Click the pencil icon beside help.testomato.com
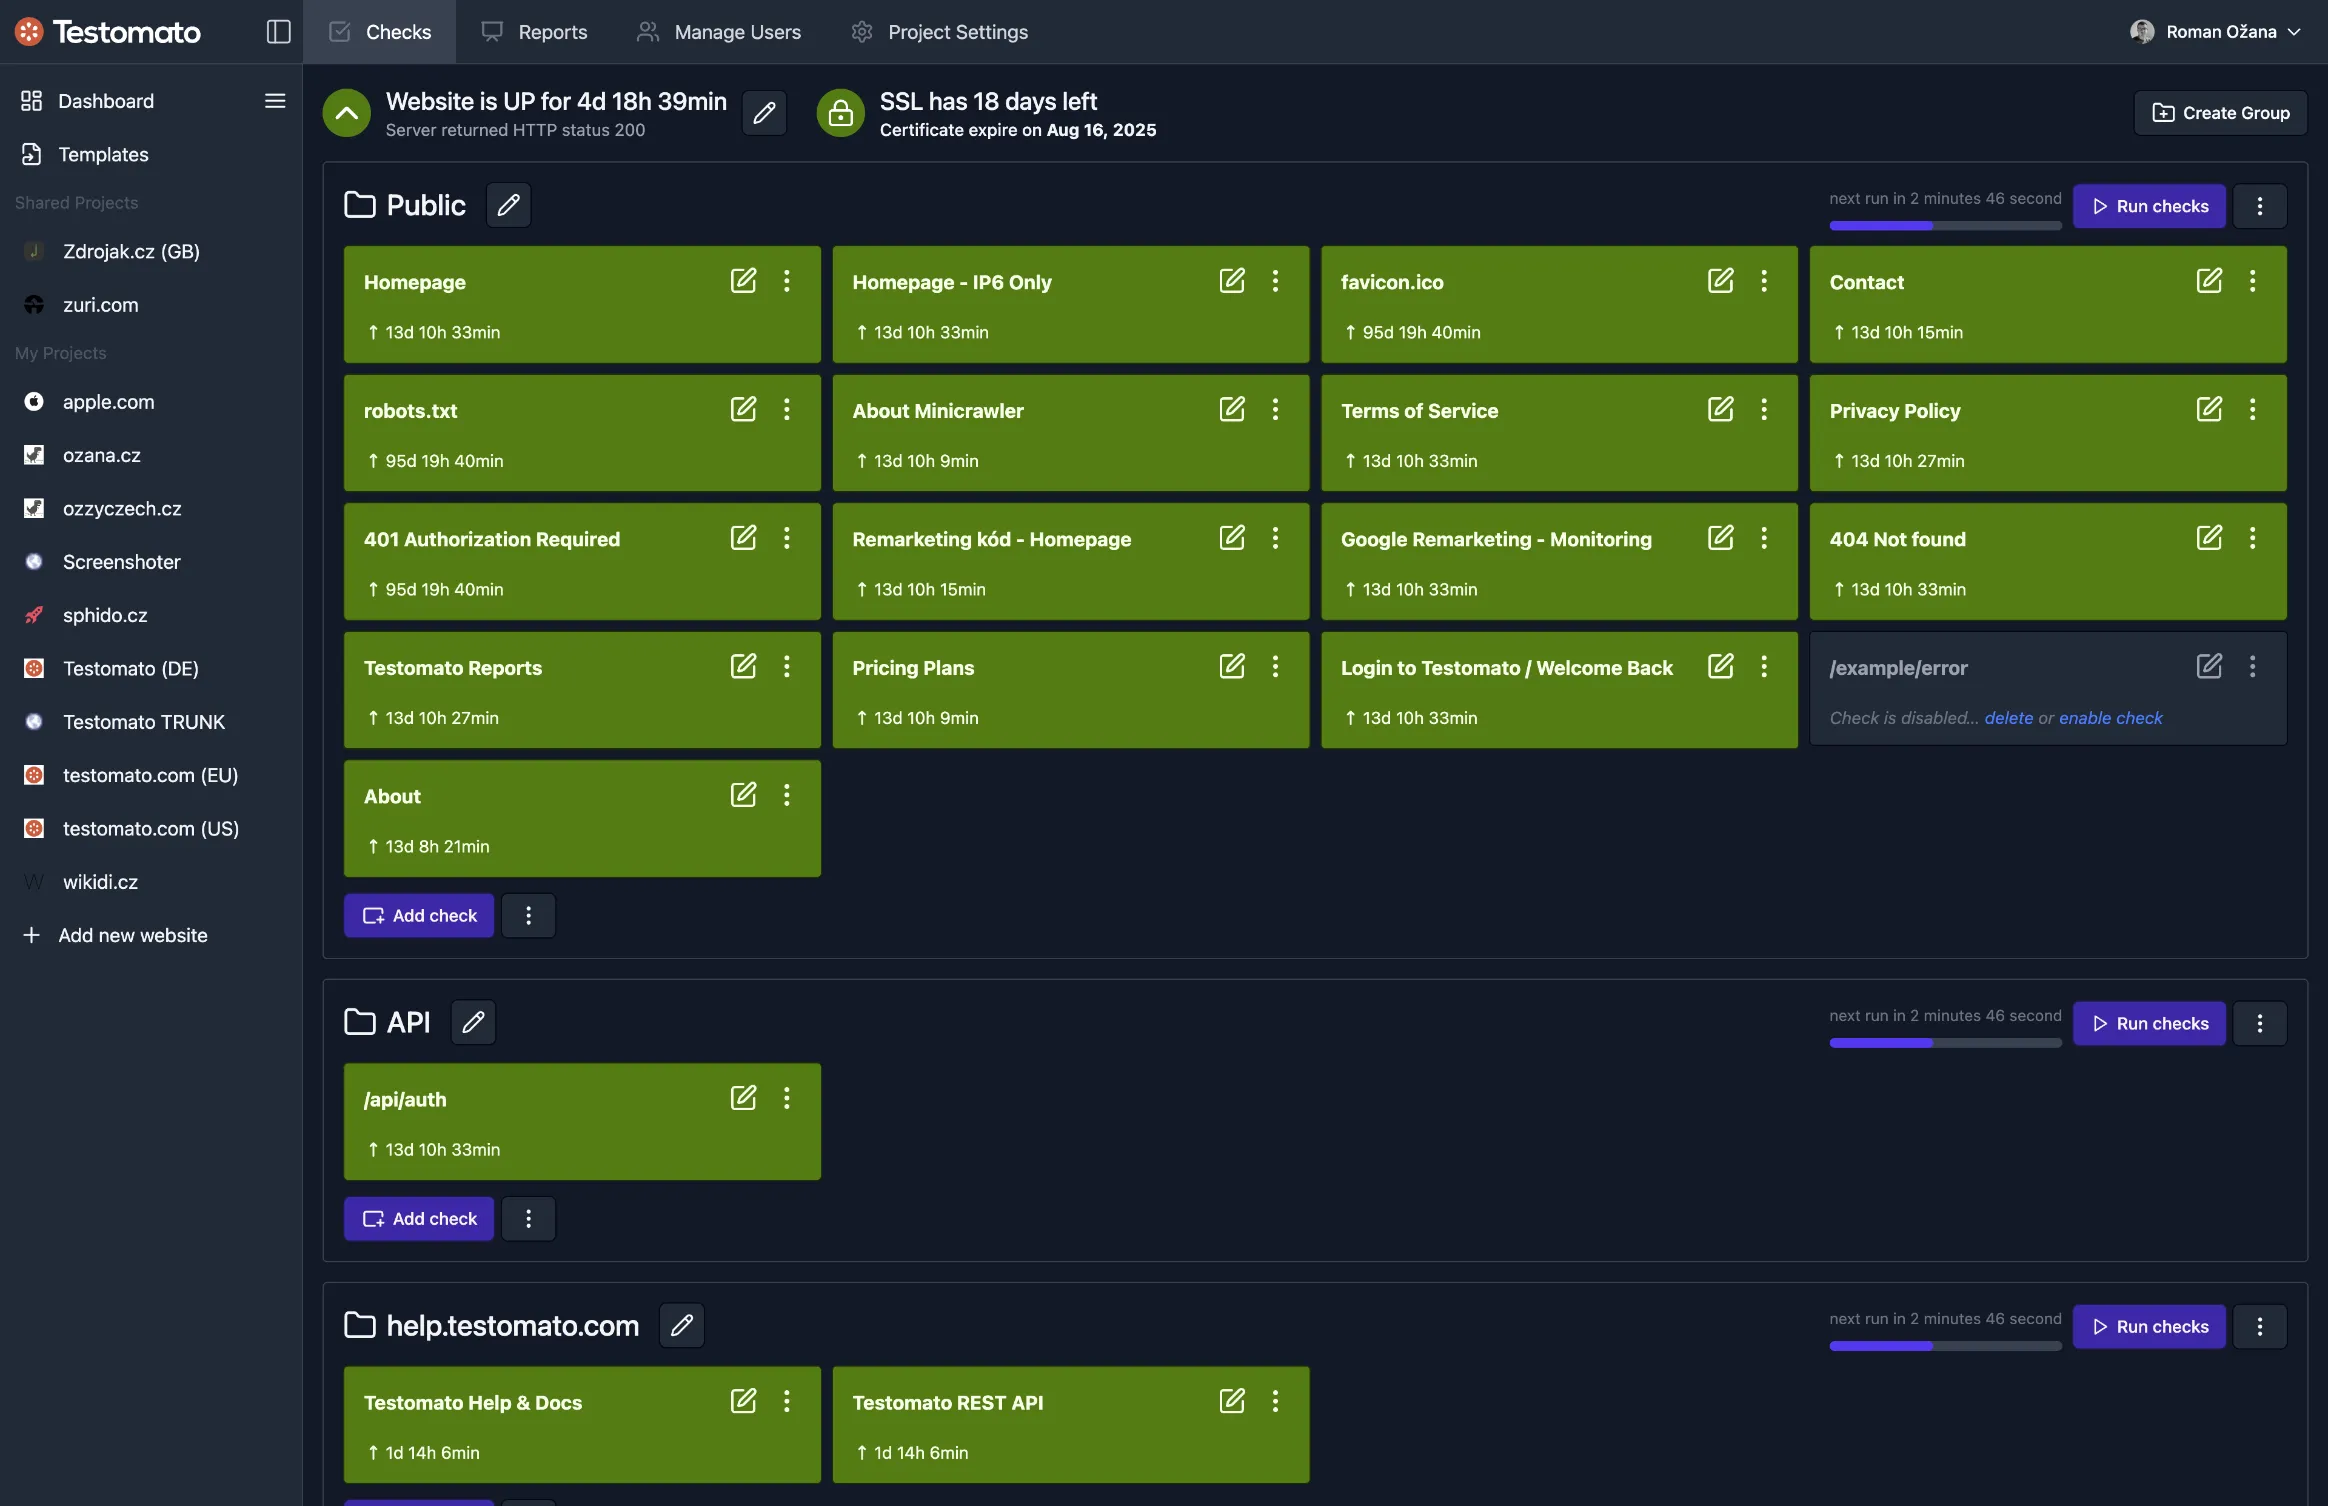Screen dimensions: 2328x1506 click(x=681, y=1324)
